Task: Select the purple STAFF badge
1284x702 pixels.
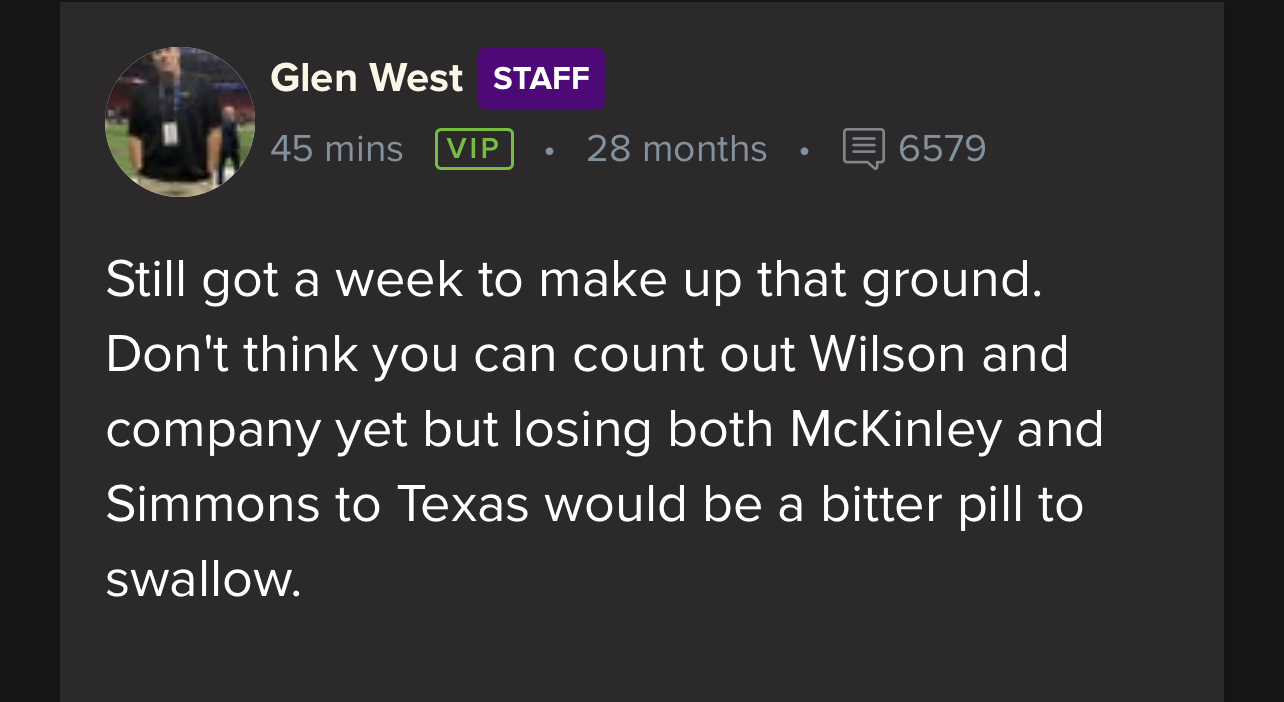Action: [x=541, y=78]
